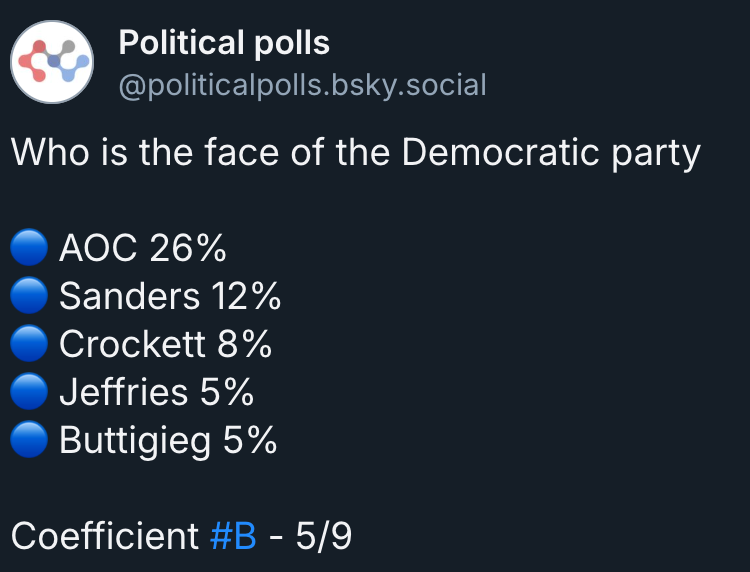Screen dimensions: 750x572
Task: Open the Political polls profile avatar
Action: click(52, 62)
